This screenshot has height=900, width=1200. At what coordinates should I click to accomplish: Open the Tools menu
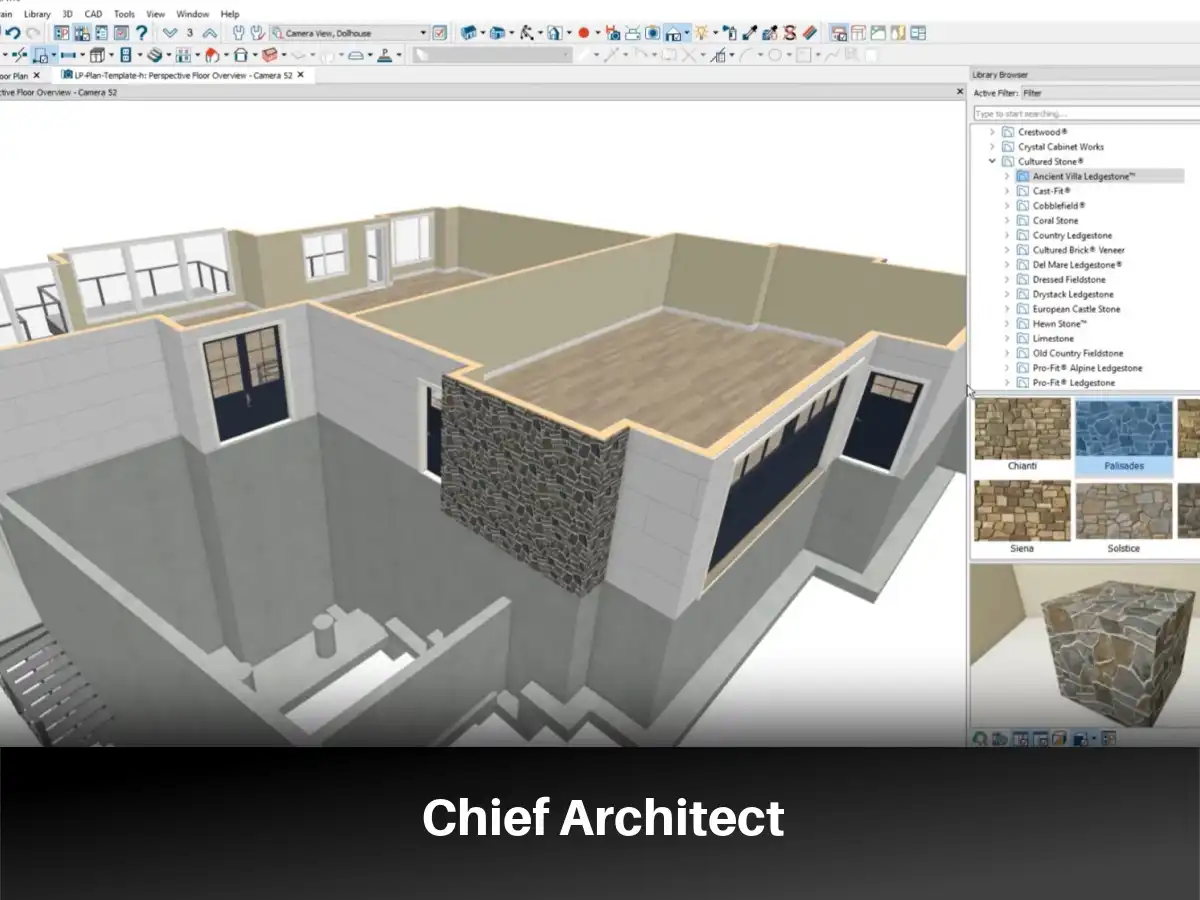(x=124, y=14)
